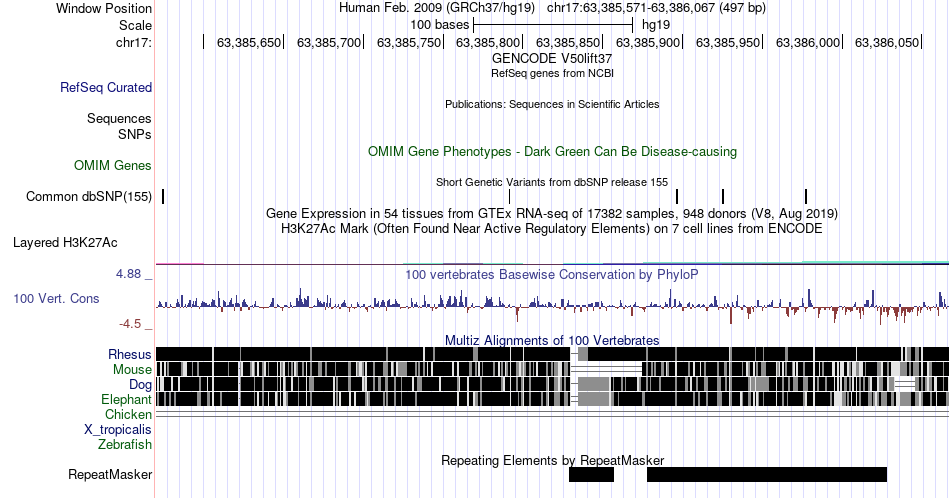Click the RefSeq Curated track label
Image resolution: width=950 pixels, height=498 pixels.
105,87
